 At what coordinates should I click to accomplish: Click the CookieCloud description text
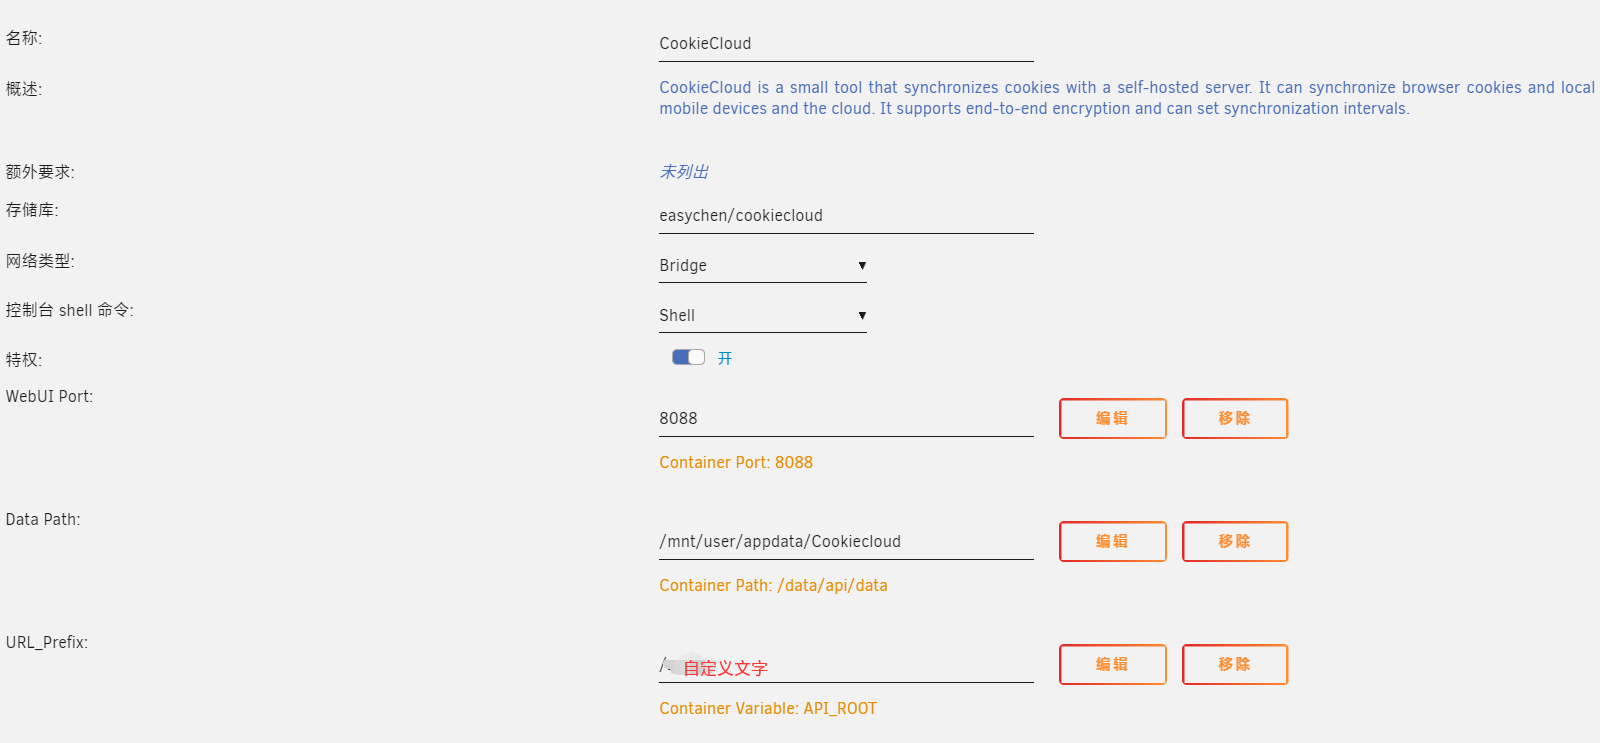[1127, 98]
